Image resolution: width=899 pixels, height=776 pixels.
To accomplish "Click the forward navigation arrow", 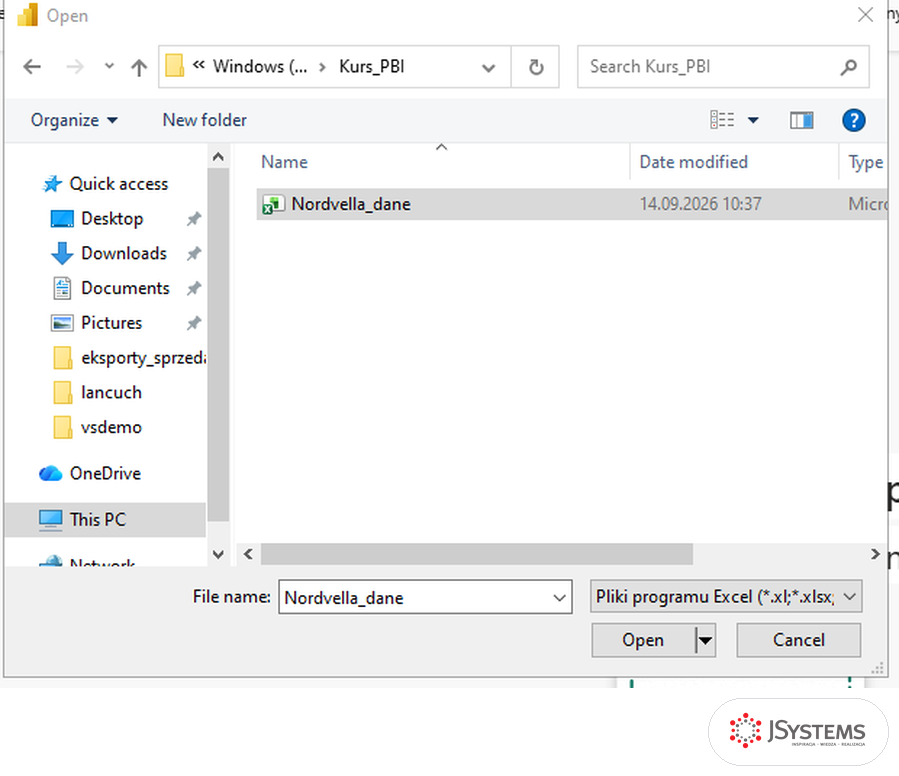I will click(75, 67).
